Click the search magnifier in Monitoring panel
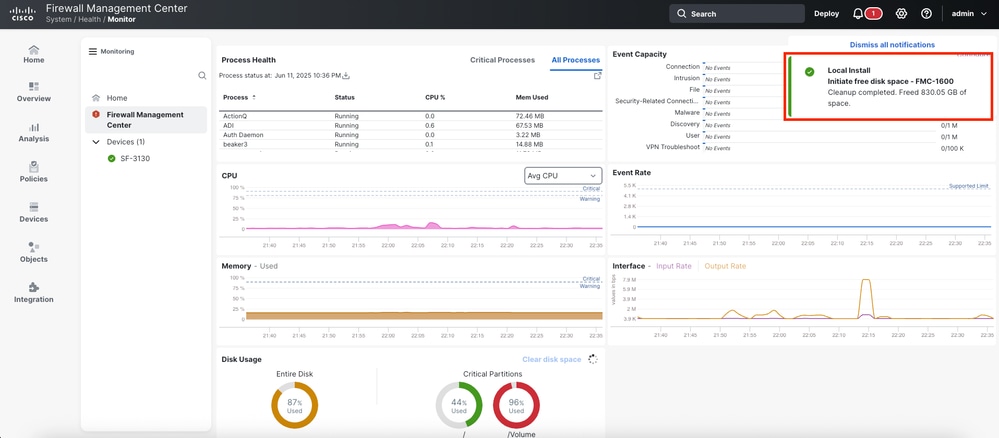This screenshot has height=438, width=999. [x=202, y=75]
